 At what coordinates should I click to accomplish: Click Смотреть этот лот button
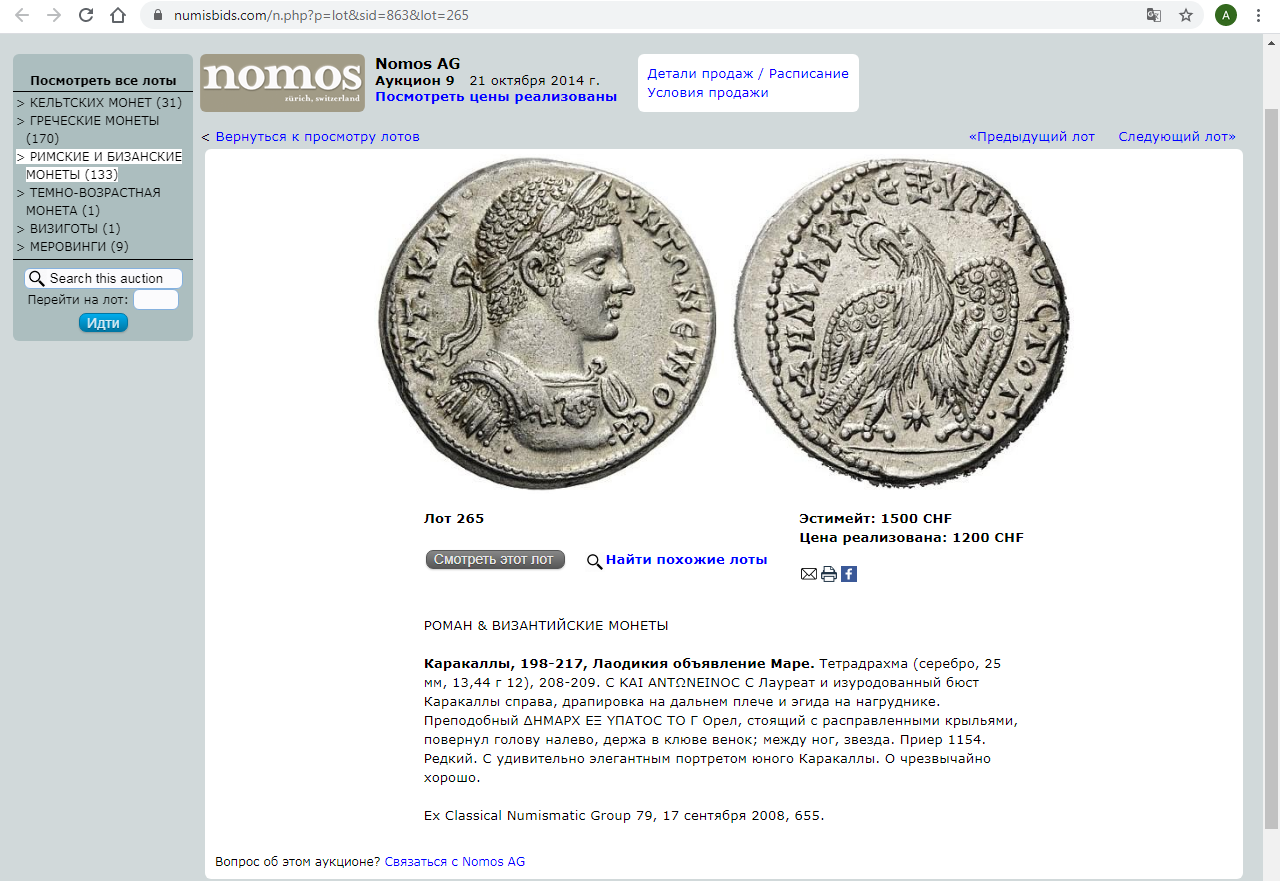point(495,560)
